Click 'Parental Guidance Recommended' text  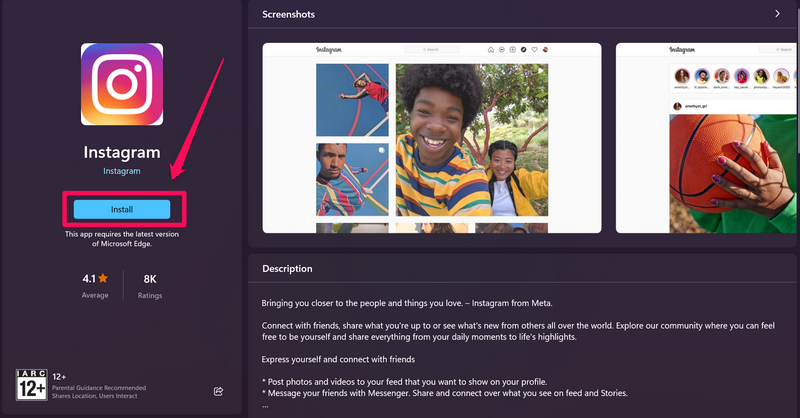pyautogui.click(x=99, y=388)
